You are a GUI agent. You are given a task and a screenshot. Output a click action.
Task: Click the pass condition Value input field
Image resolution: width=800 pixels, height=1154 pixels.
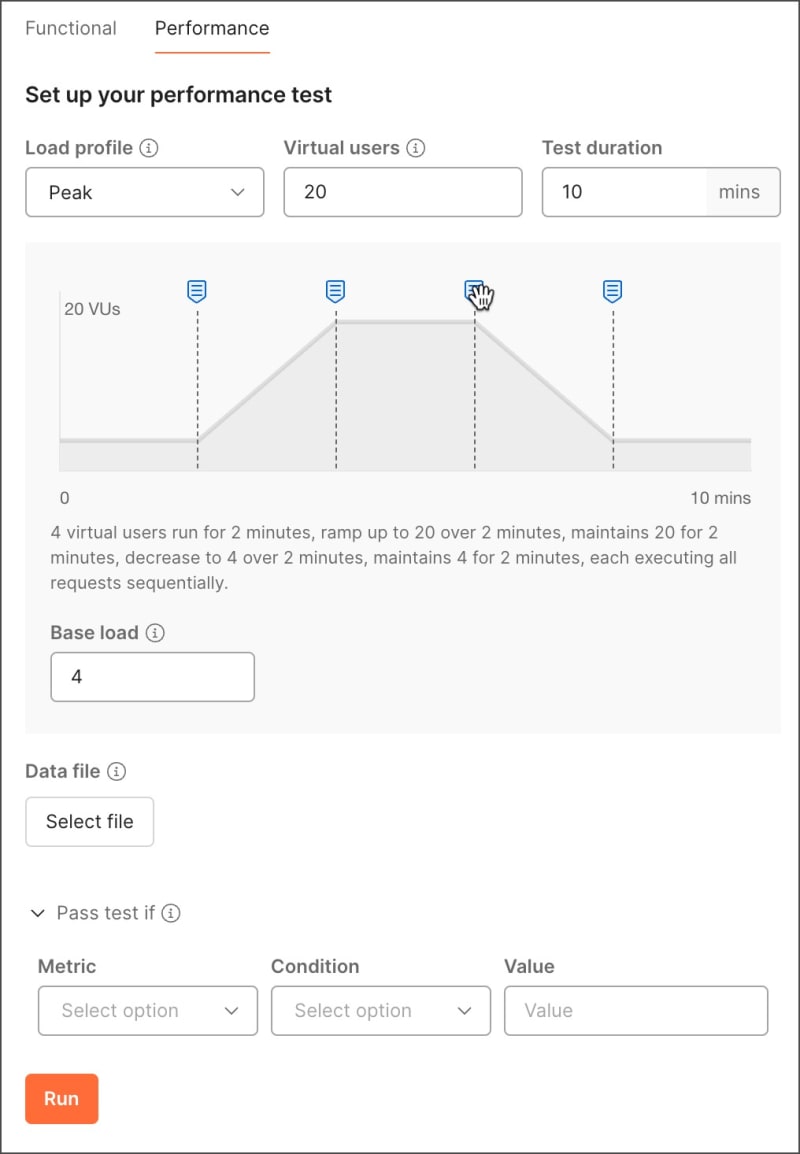pos(636,1011)
